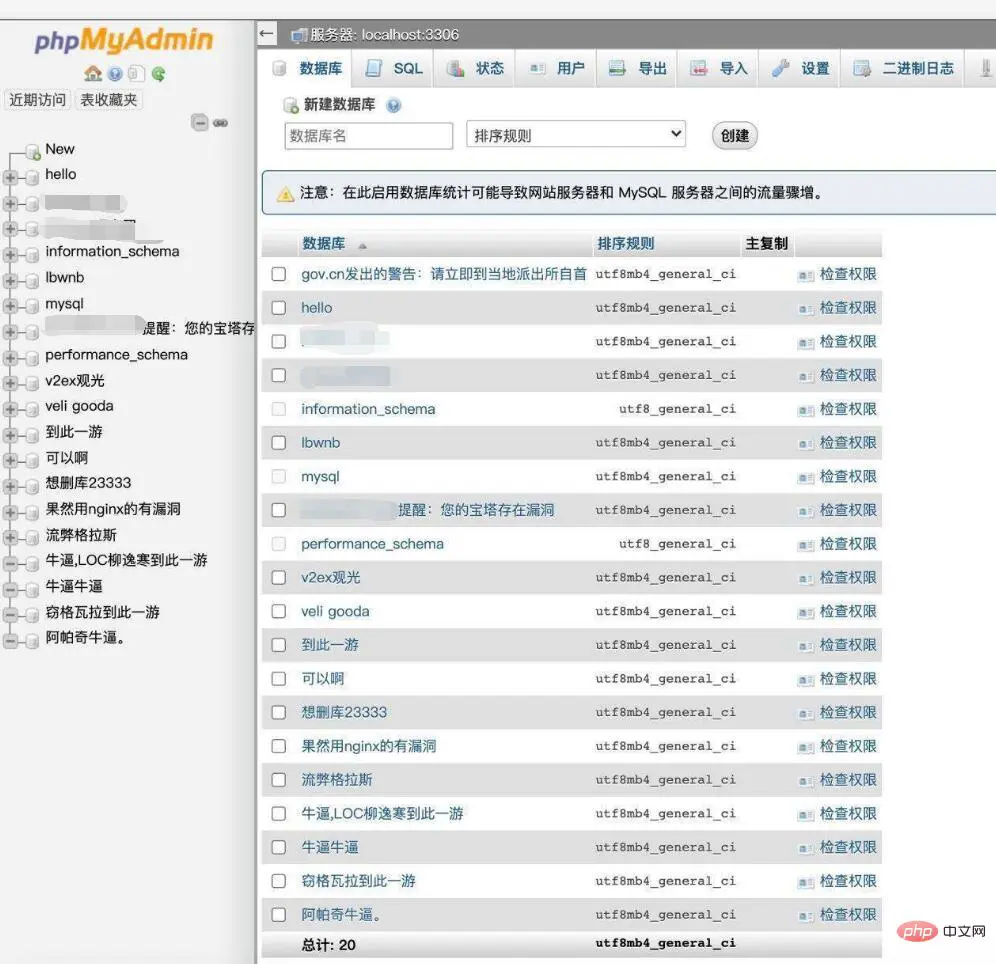Expand the performance_schema tree node
The height and width of the screenshot is (964, 996).
coord(10,358)
